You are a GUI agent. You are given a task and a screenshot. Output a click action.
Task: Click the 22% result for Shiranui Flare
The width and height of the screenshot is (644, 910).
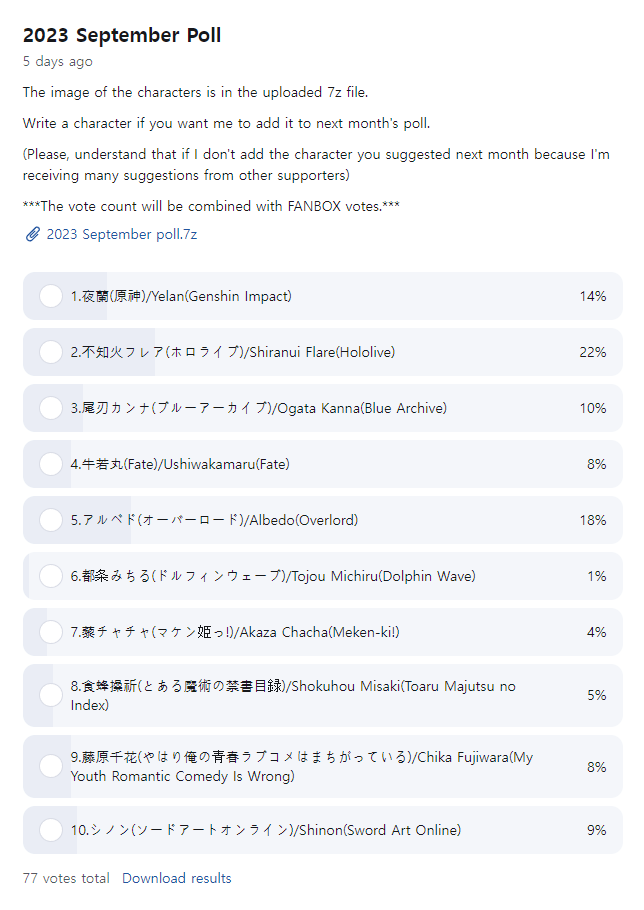point(592,352)
